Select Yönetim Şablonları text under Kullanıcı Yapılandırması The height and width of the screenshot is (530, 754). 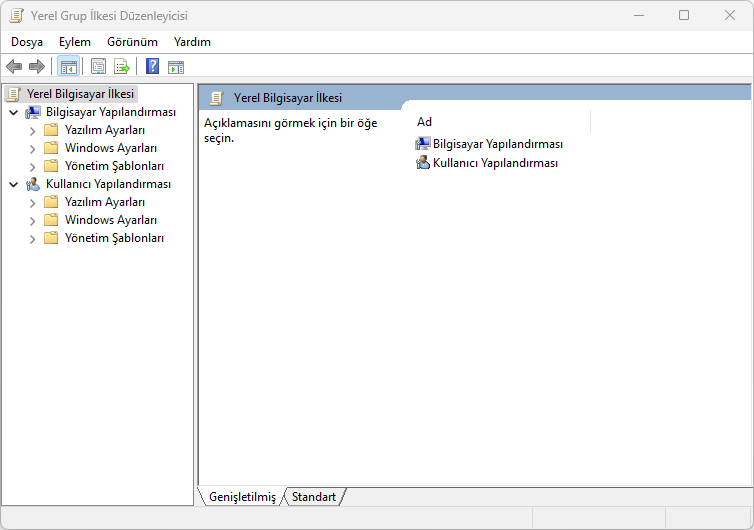tap(114, 238)
